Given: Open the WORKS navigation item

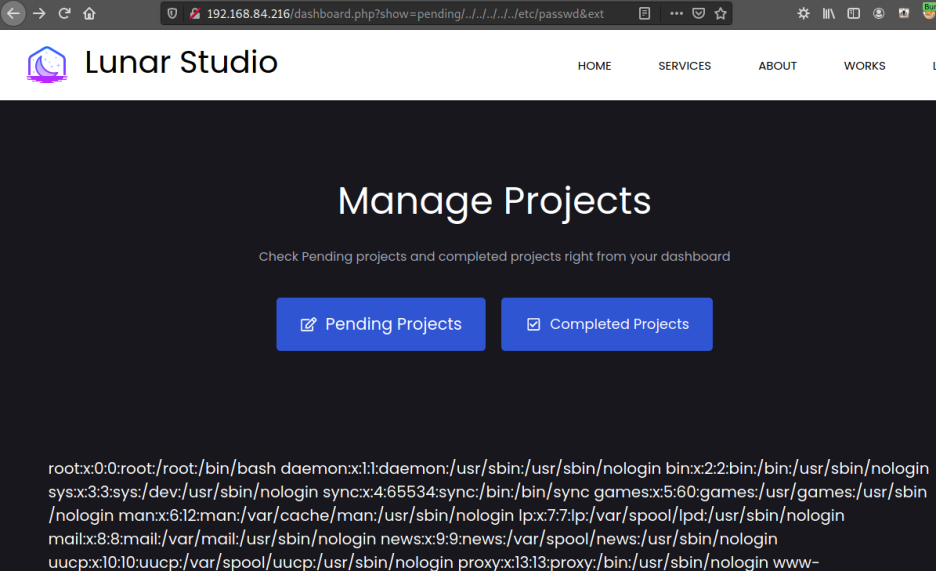Looking at the screenshot, I should click(864, 66).
